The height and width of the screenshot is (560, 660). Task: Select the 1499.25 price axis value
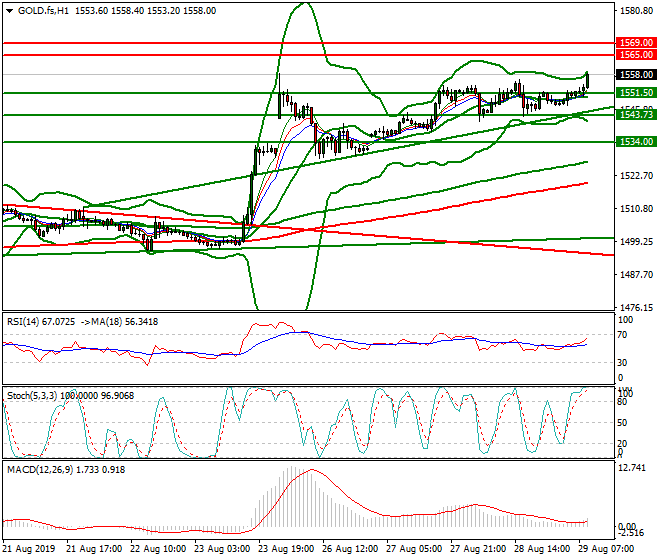636,242
